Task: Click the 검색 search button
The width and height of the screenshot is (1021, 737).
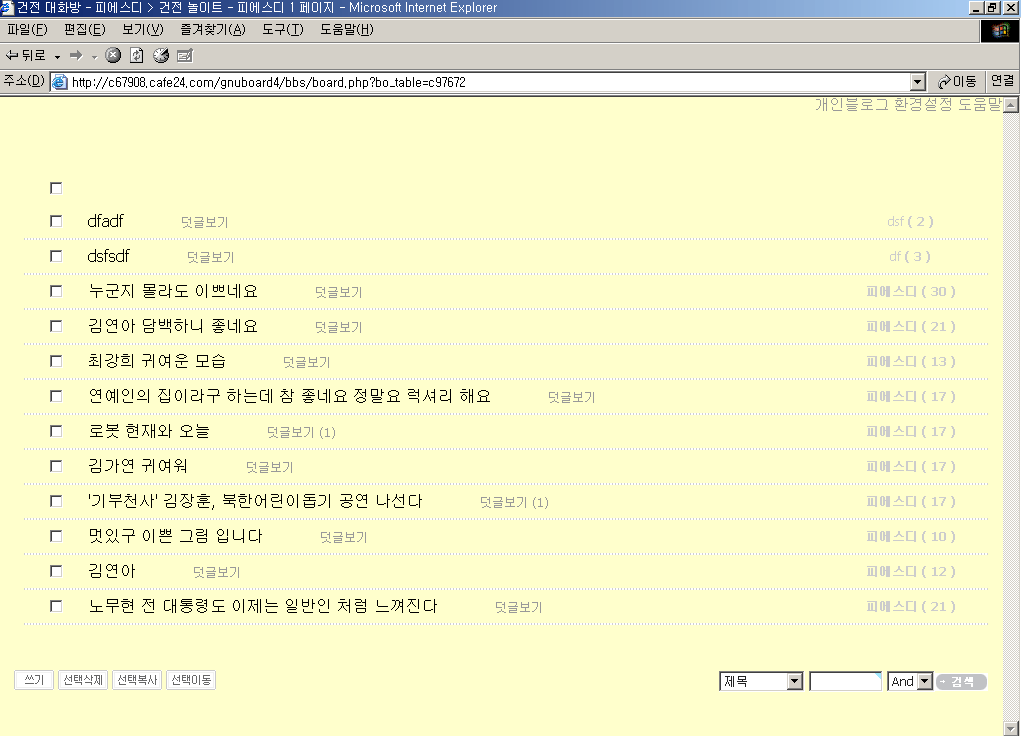Action: (x=961, y=682)
